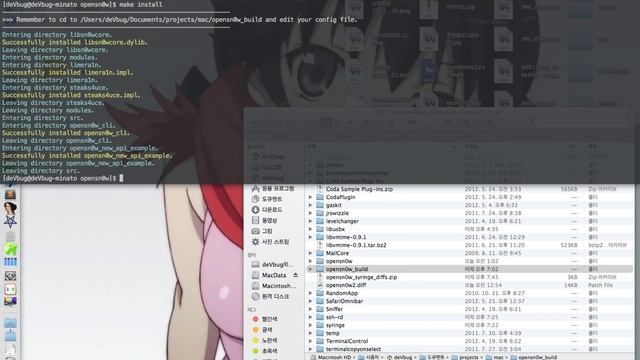This screenshot has height=360, width=640.
Task: Select the Macintosh volume in sidebar
Action: [273, 286]
